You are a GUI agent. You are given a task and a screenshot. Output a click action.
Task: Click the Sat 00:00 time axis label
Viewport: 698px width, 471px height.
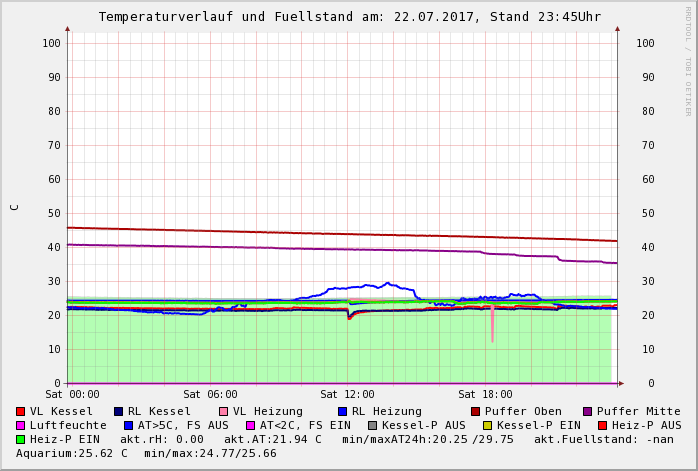click(x=72, y=395)
